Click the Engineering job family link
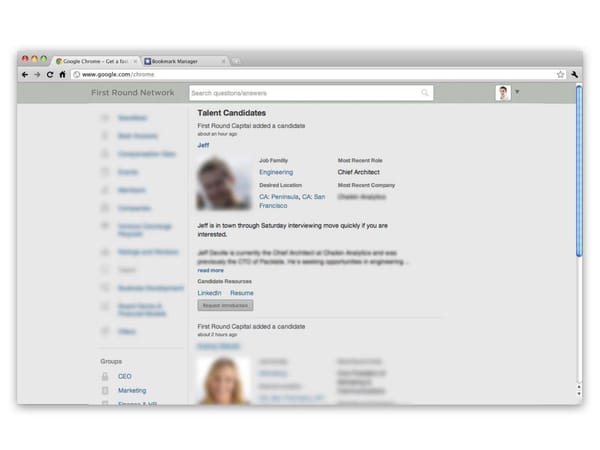Viewport: 600px width, 450px height. [x=276, y=172]
